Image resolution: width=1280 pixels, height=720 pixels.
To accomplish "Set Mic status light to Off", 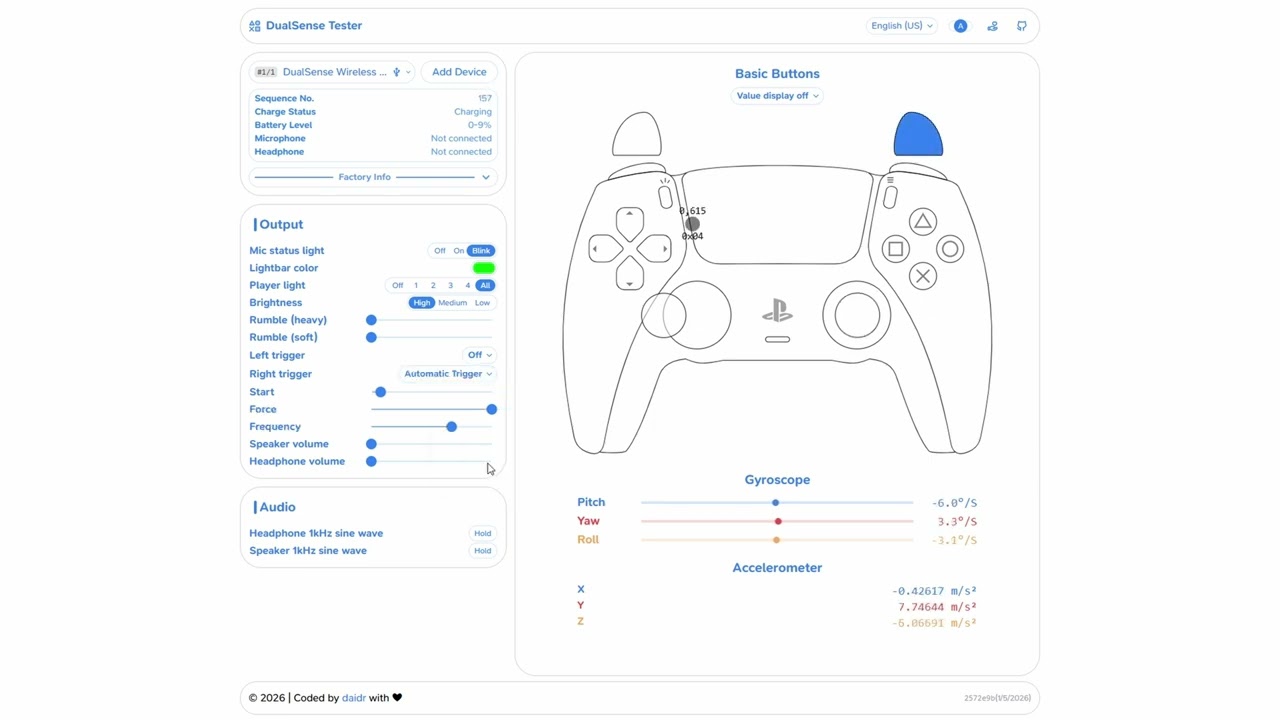I will point(440,251).
